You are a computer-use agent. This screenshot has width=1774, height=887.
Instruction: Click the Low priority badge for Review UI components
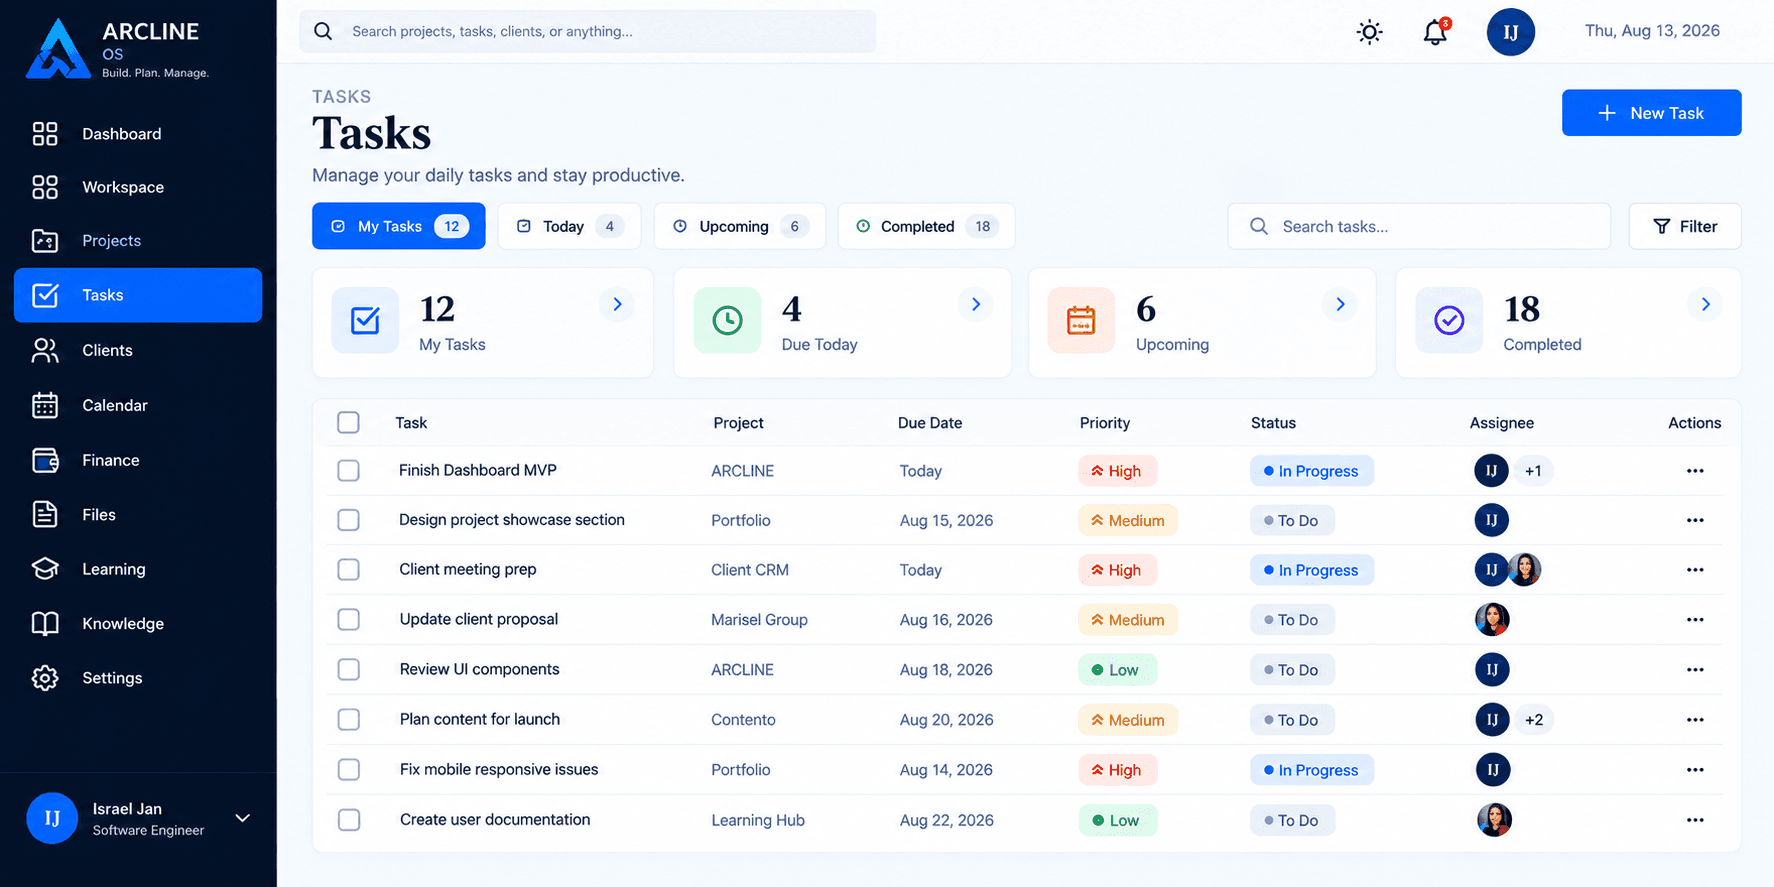(x=1117, y=670)
